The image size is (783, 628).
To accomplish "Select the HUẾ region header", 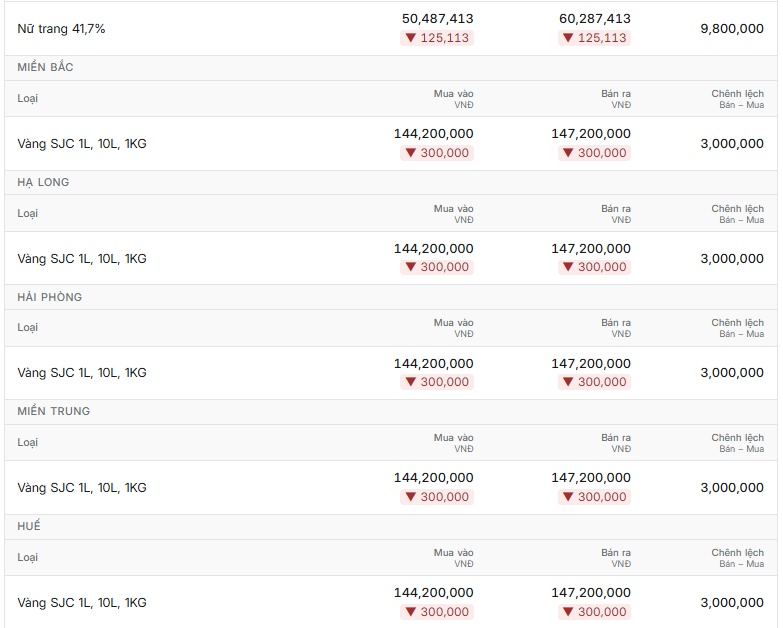I will coord(29,526).
